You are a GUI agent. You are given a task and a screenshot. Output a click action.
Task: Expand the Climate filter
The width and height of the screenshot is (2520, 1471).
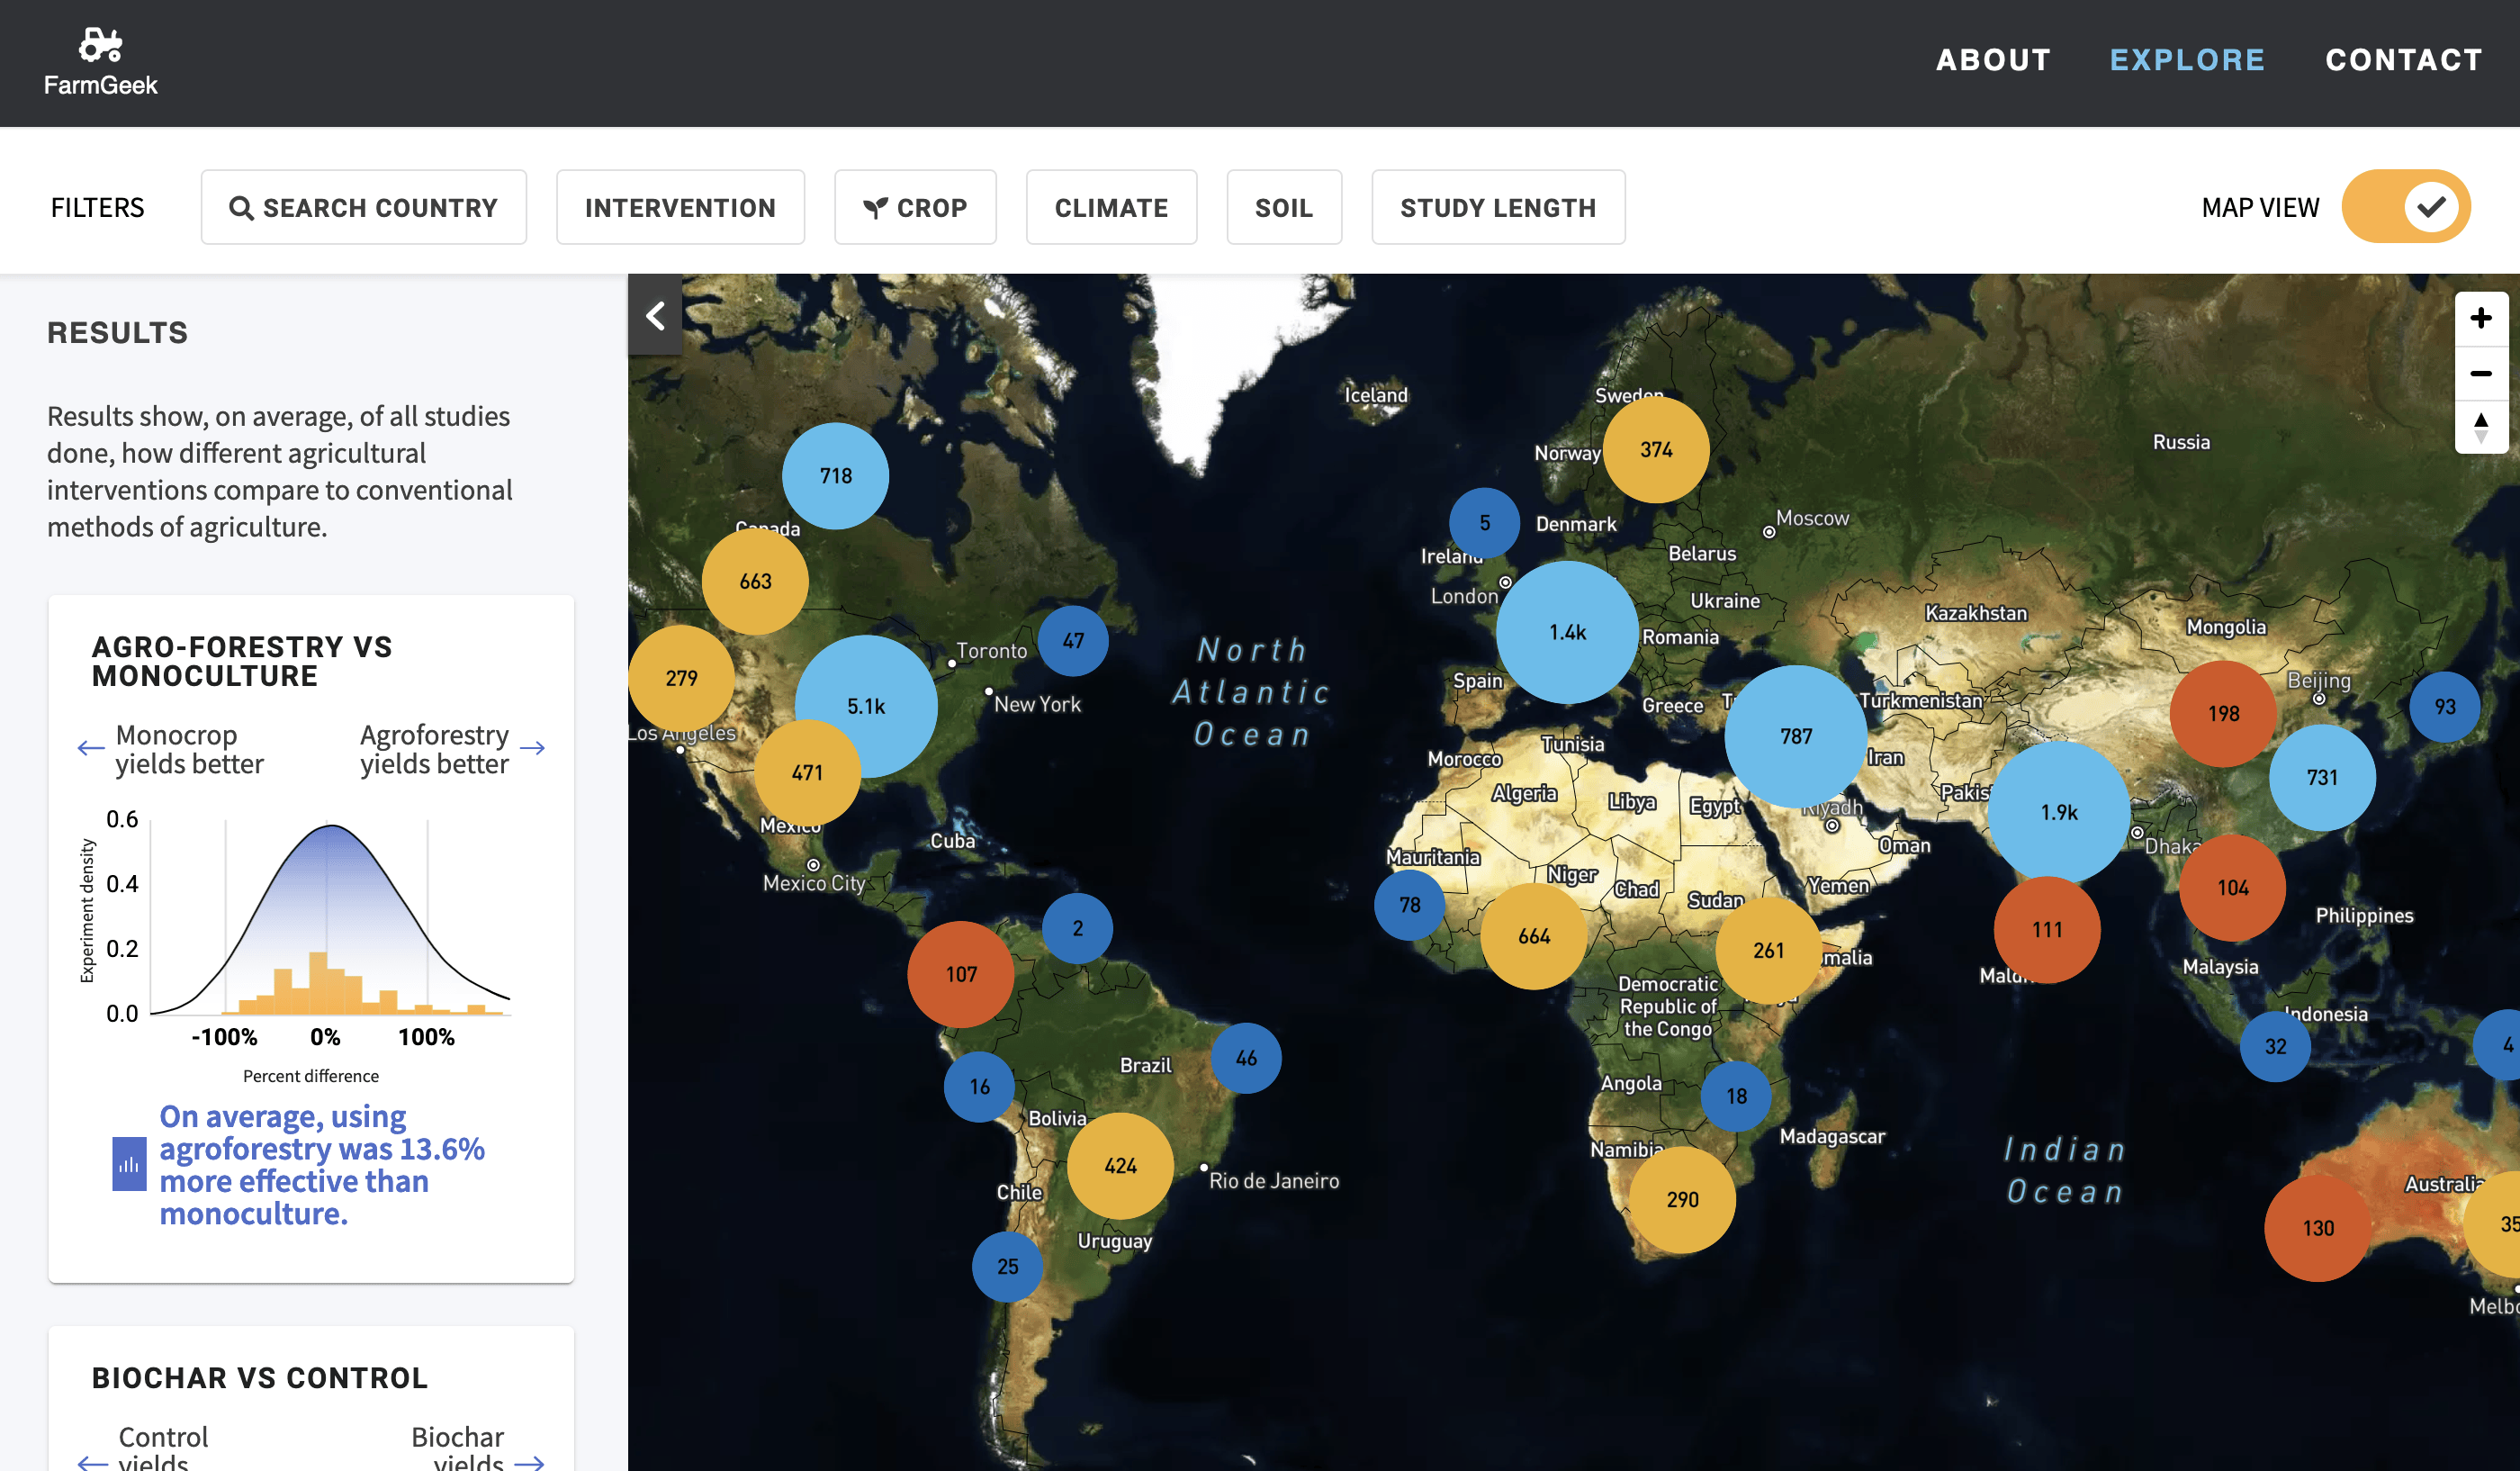point(1111,207)
